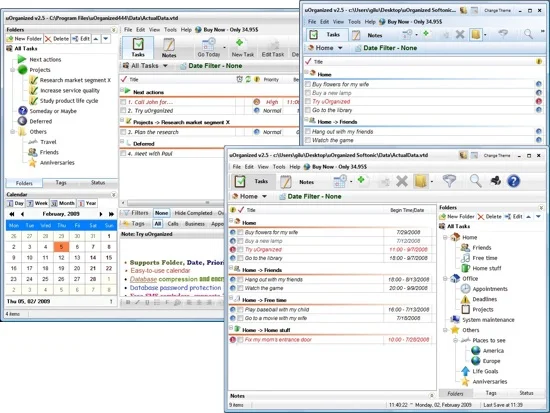Collapse the Home -> Free time group in front window
550x413 pixels.
click(231, 299)
